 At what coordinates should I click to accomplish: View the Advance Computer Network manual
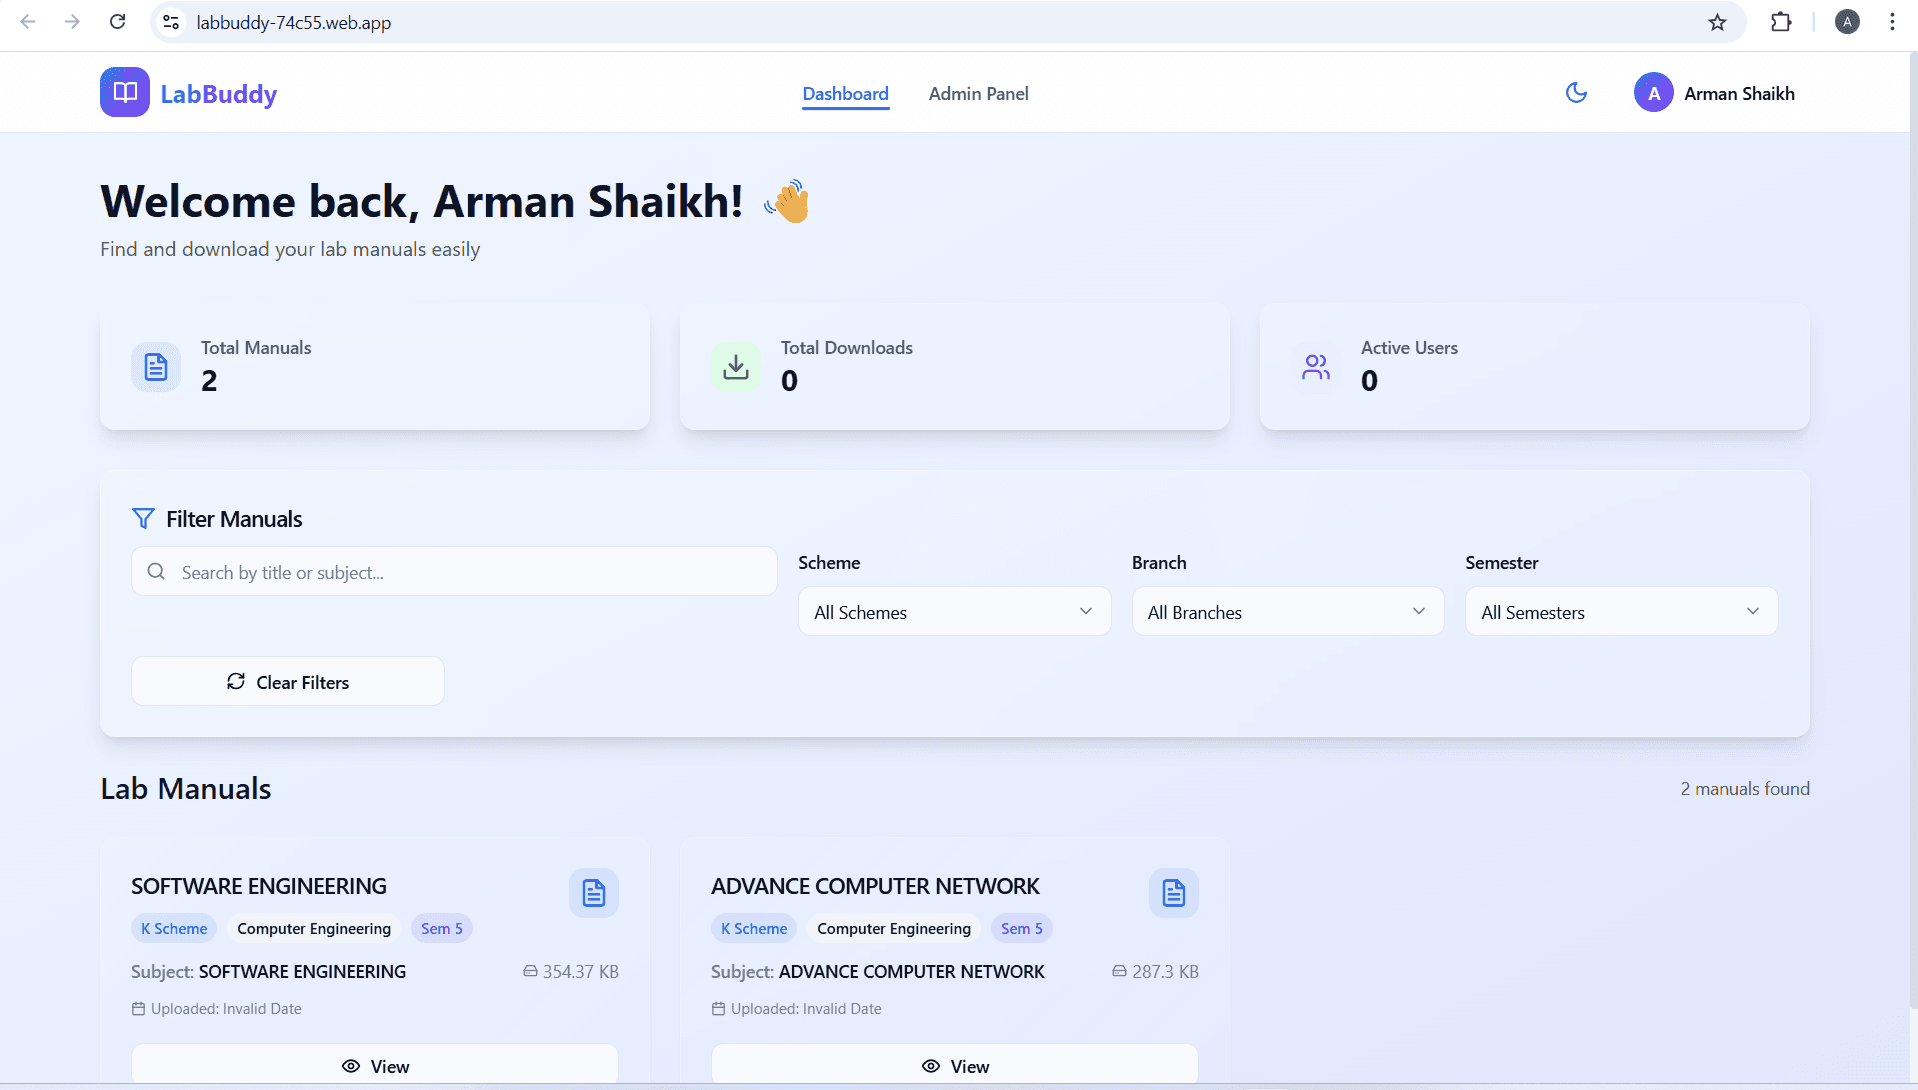pos(955,1066)
